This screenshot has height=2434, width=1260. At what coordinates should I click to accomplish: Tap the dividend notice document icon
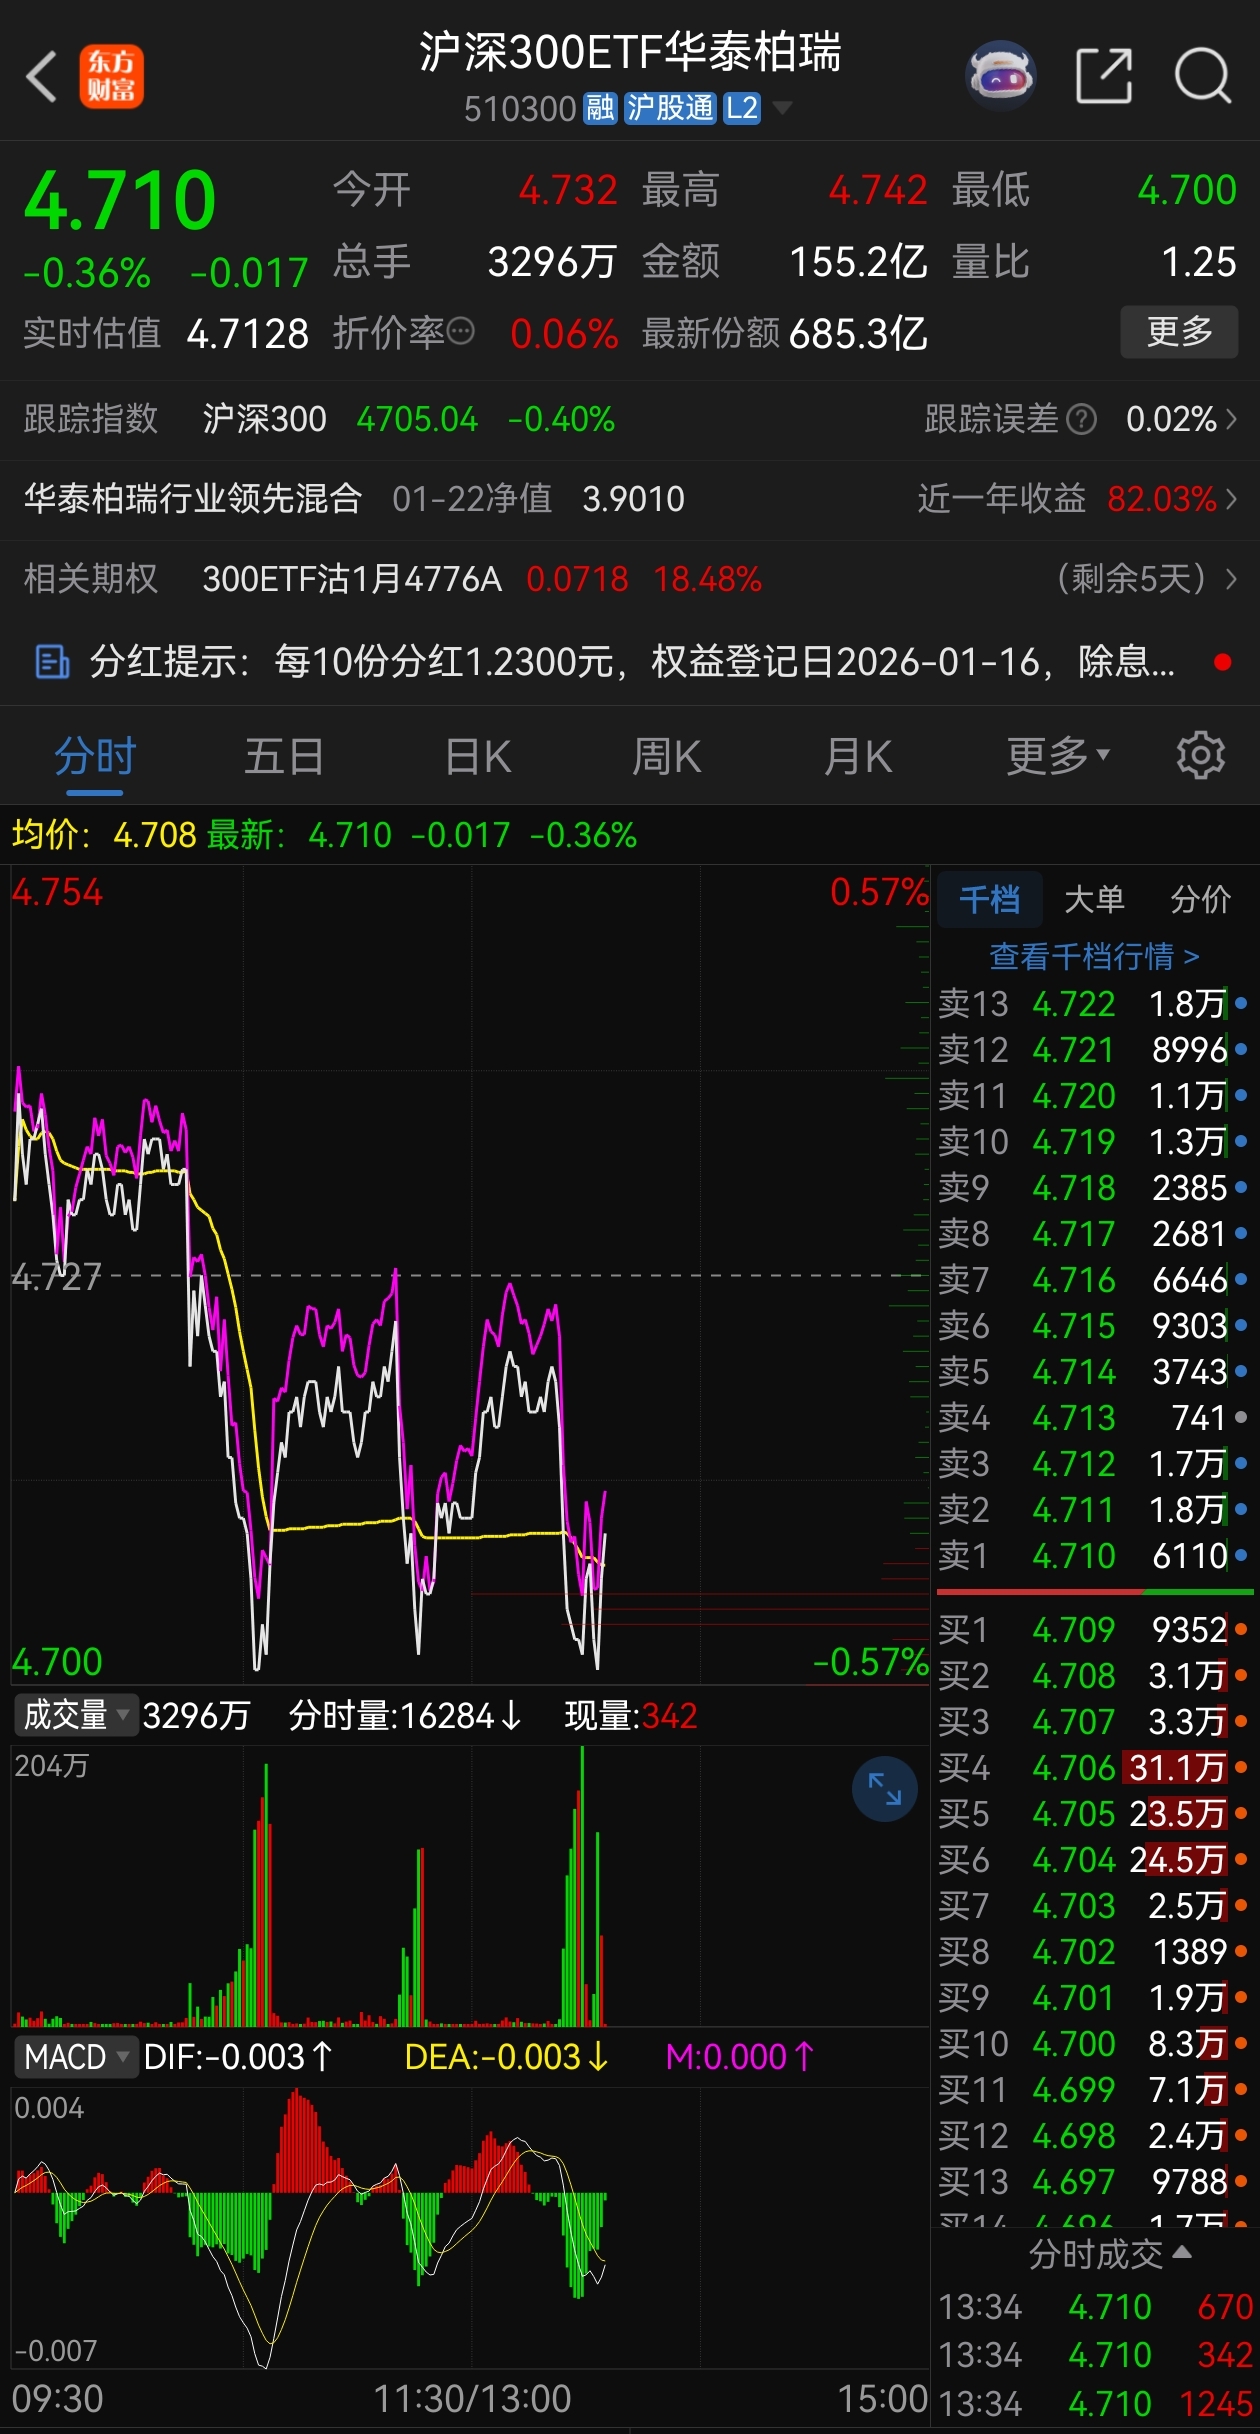click(x=52, y=662)
